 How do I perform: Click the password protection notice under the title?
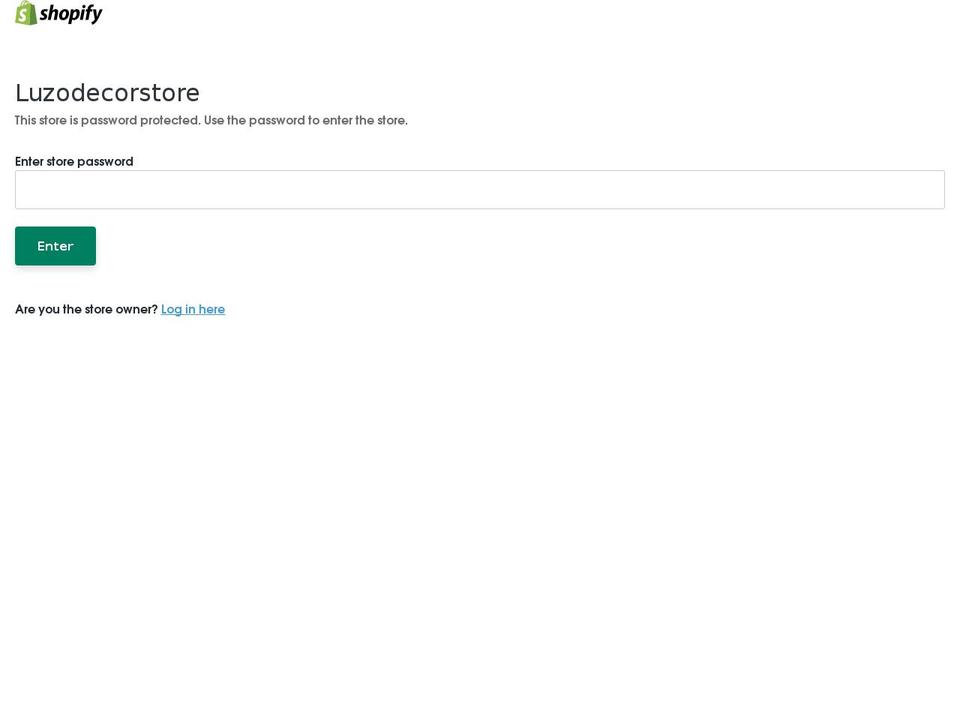pos(211,120)
